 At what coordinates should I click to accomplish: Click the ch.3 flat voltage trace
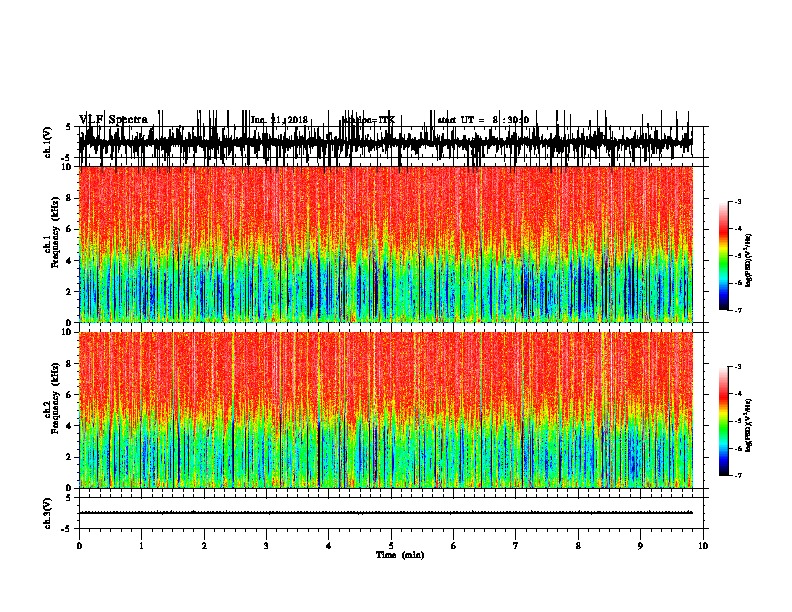[x=386, y=513]
